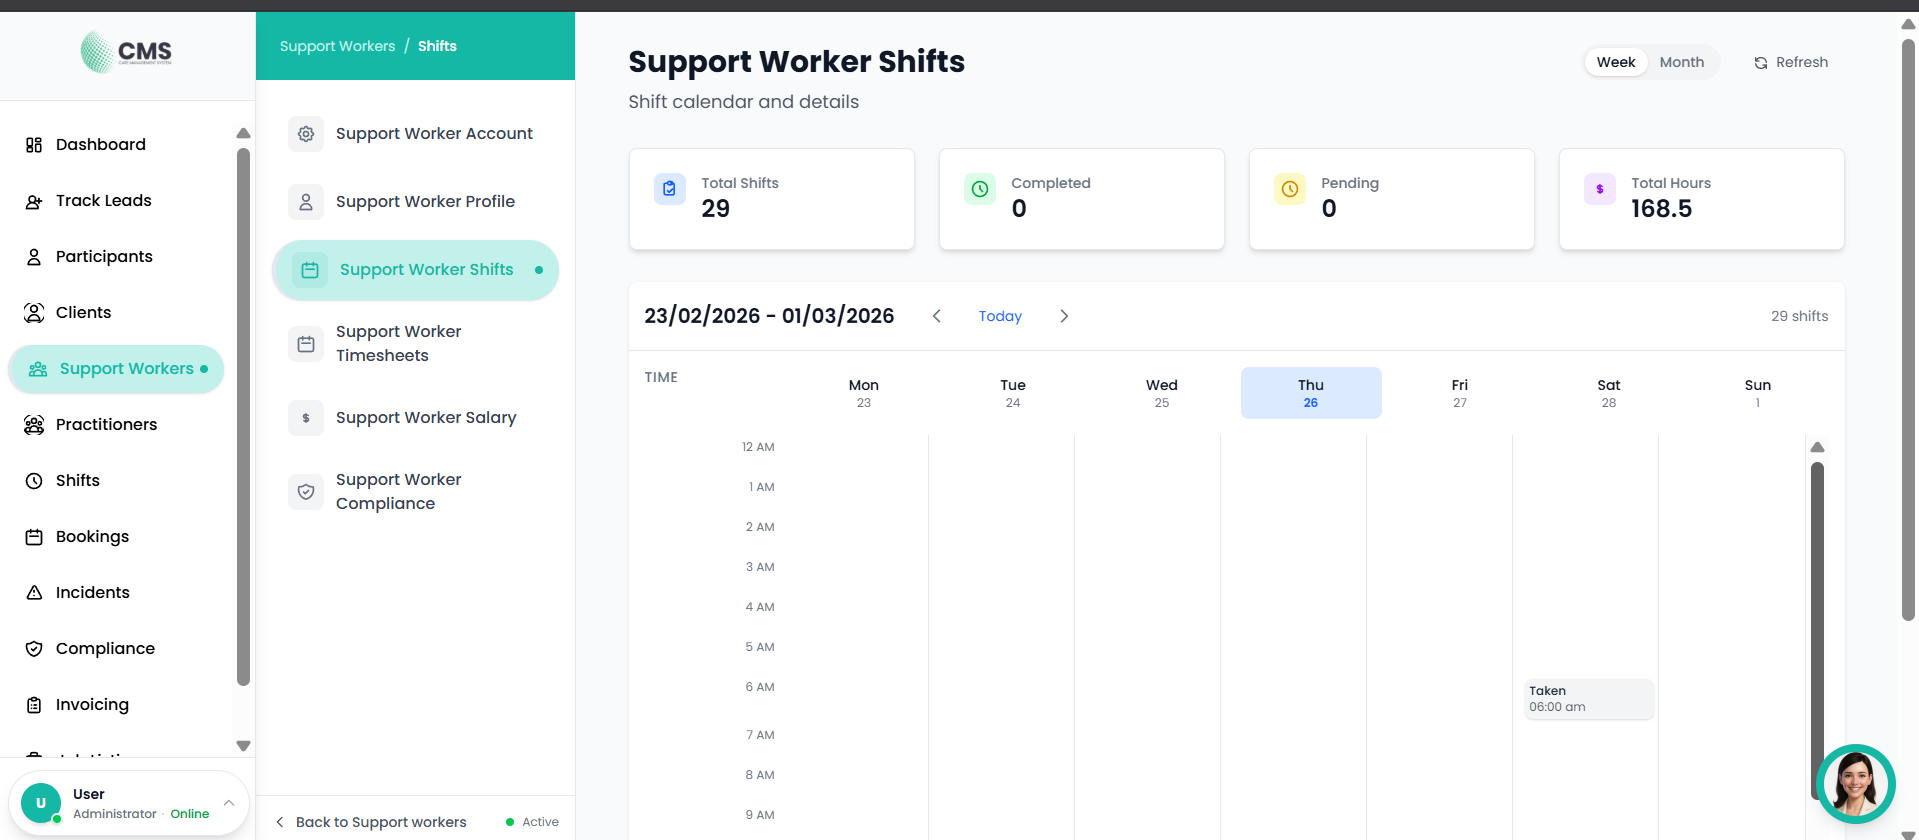Screen dimensions: 1919x840
Task: Click the Track Leads icon
Action: pyautogui.click(x=34, y=201)
